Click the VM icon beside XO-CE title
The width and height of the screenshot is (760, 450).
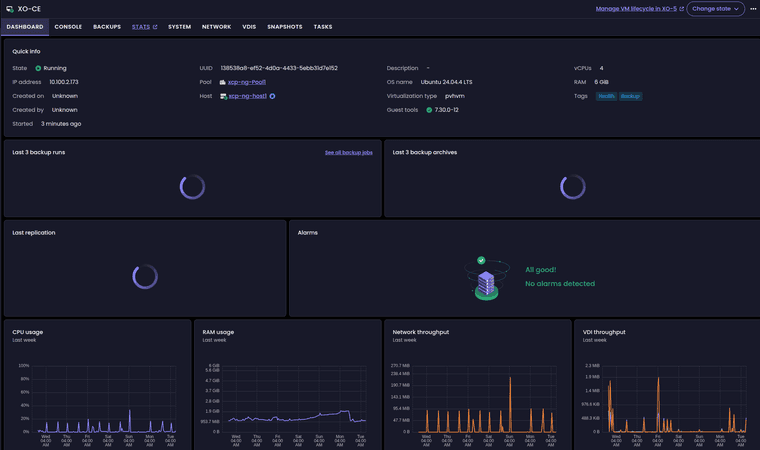[9, 8]
